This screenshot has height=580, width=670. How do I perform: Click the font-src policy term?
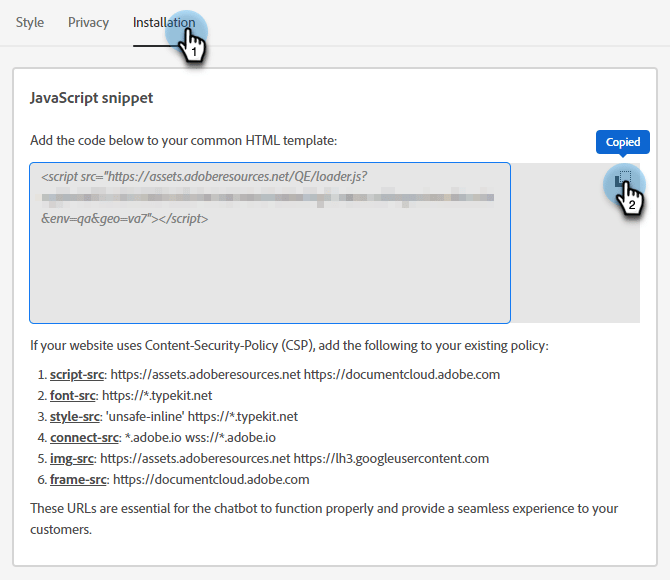point(73,396)
